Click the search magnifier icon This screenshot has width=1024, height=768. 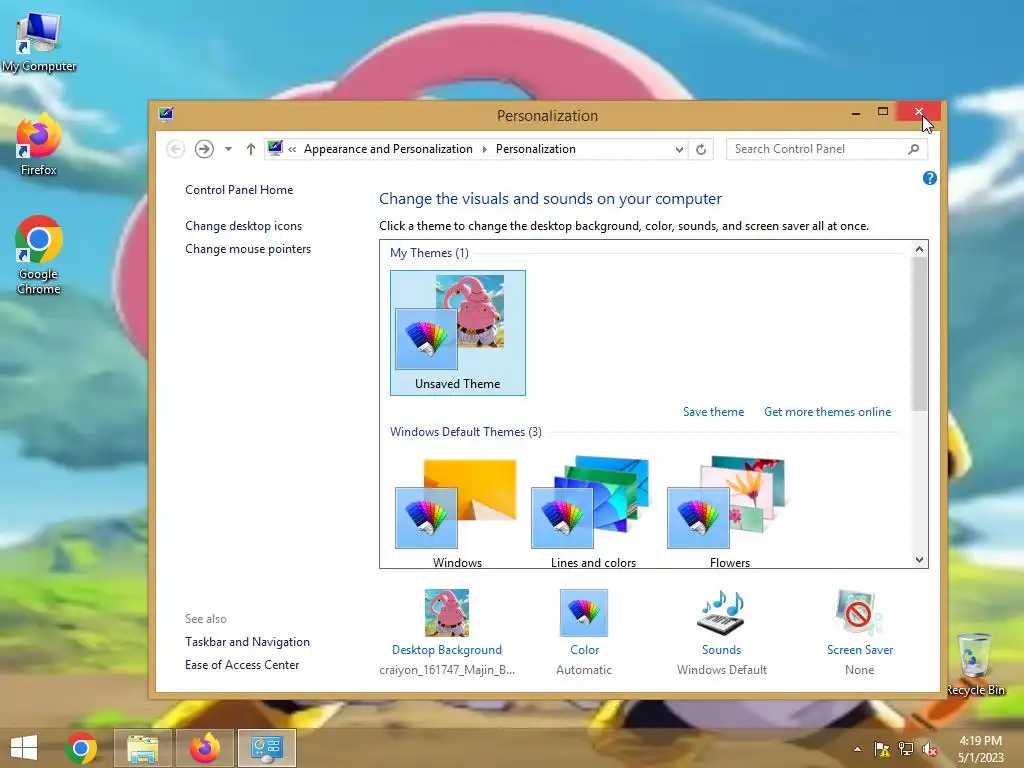[x=914, y=150]
